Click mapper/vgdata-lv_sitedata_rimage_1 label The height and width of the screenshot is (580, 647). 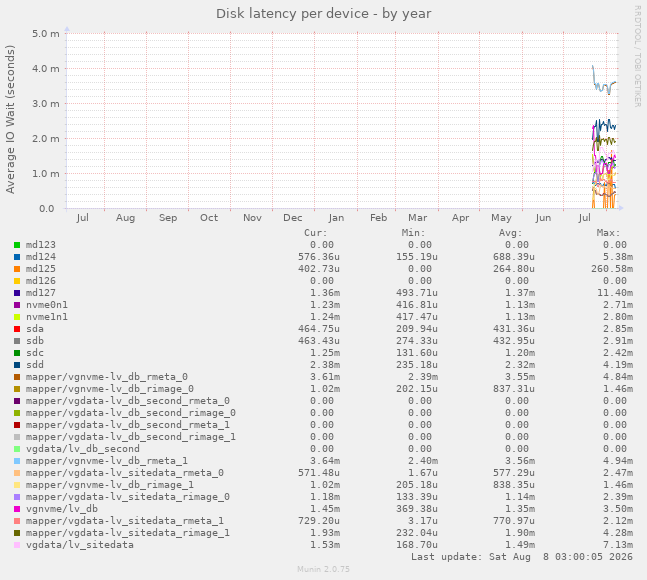click(x=128, y=532)
